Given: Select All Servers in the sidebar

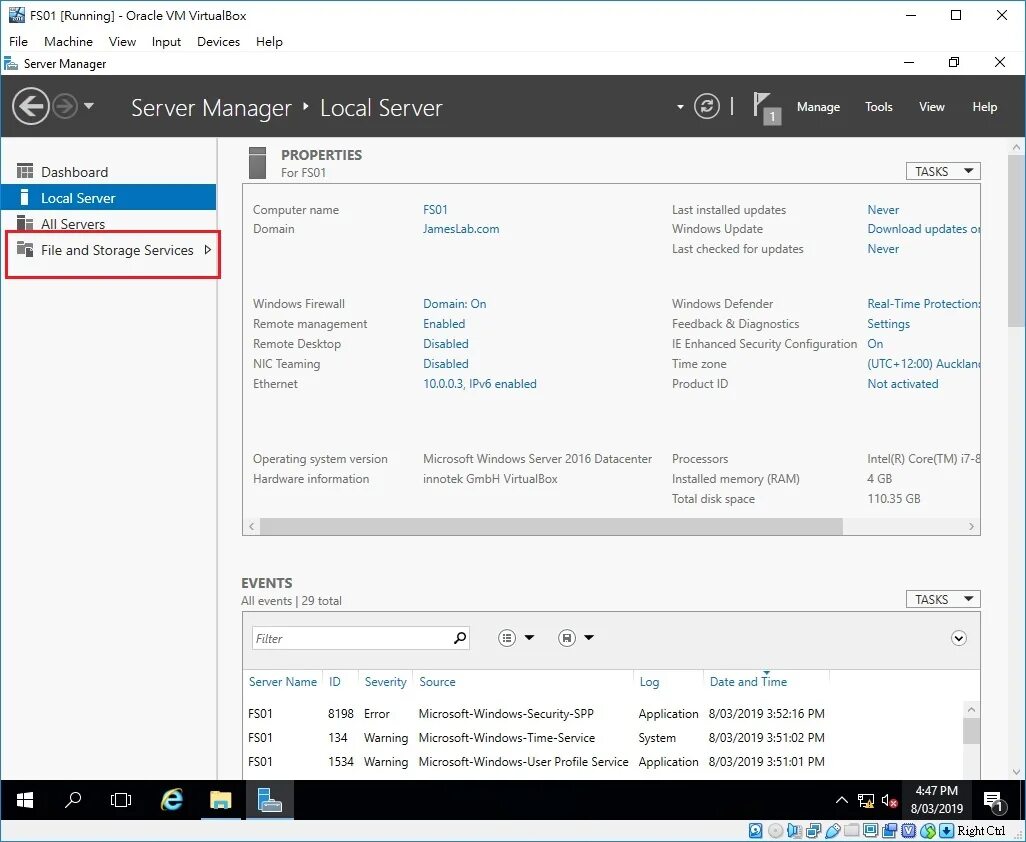Looking at the screenshot, I should click(109, 224).
